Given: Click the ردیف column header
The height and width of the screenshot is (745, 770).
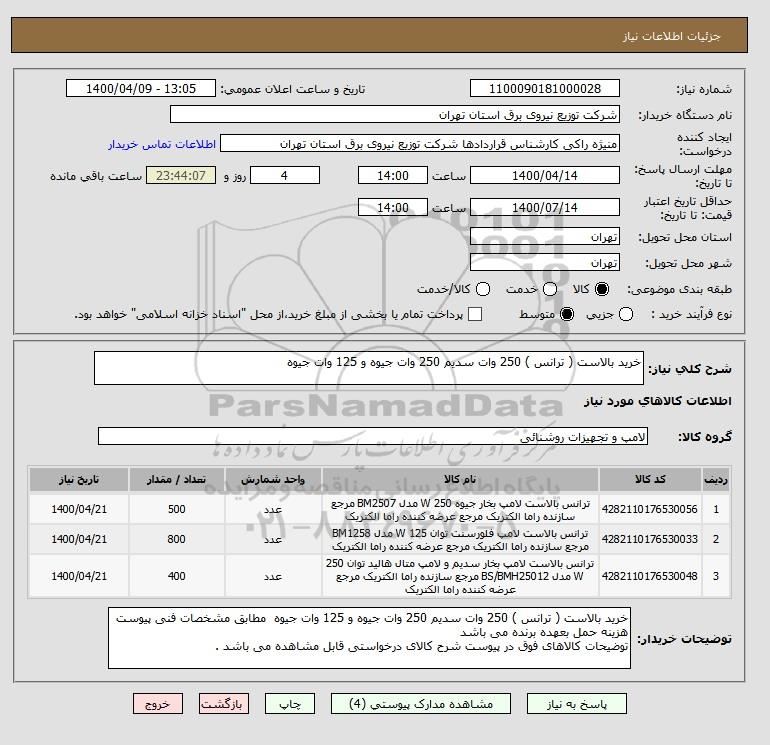Looking at the screenshot, I should click(716, 479).
